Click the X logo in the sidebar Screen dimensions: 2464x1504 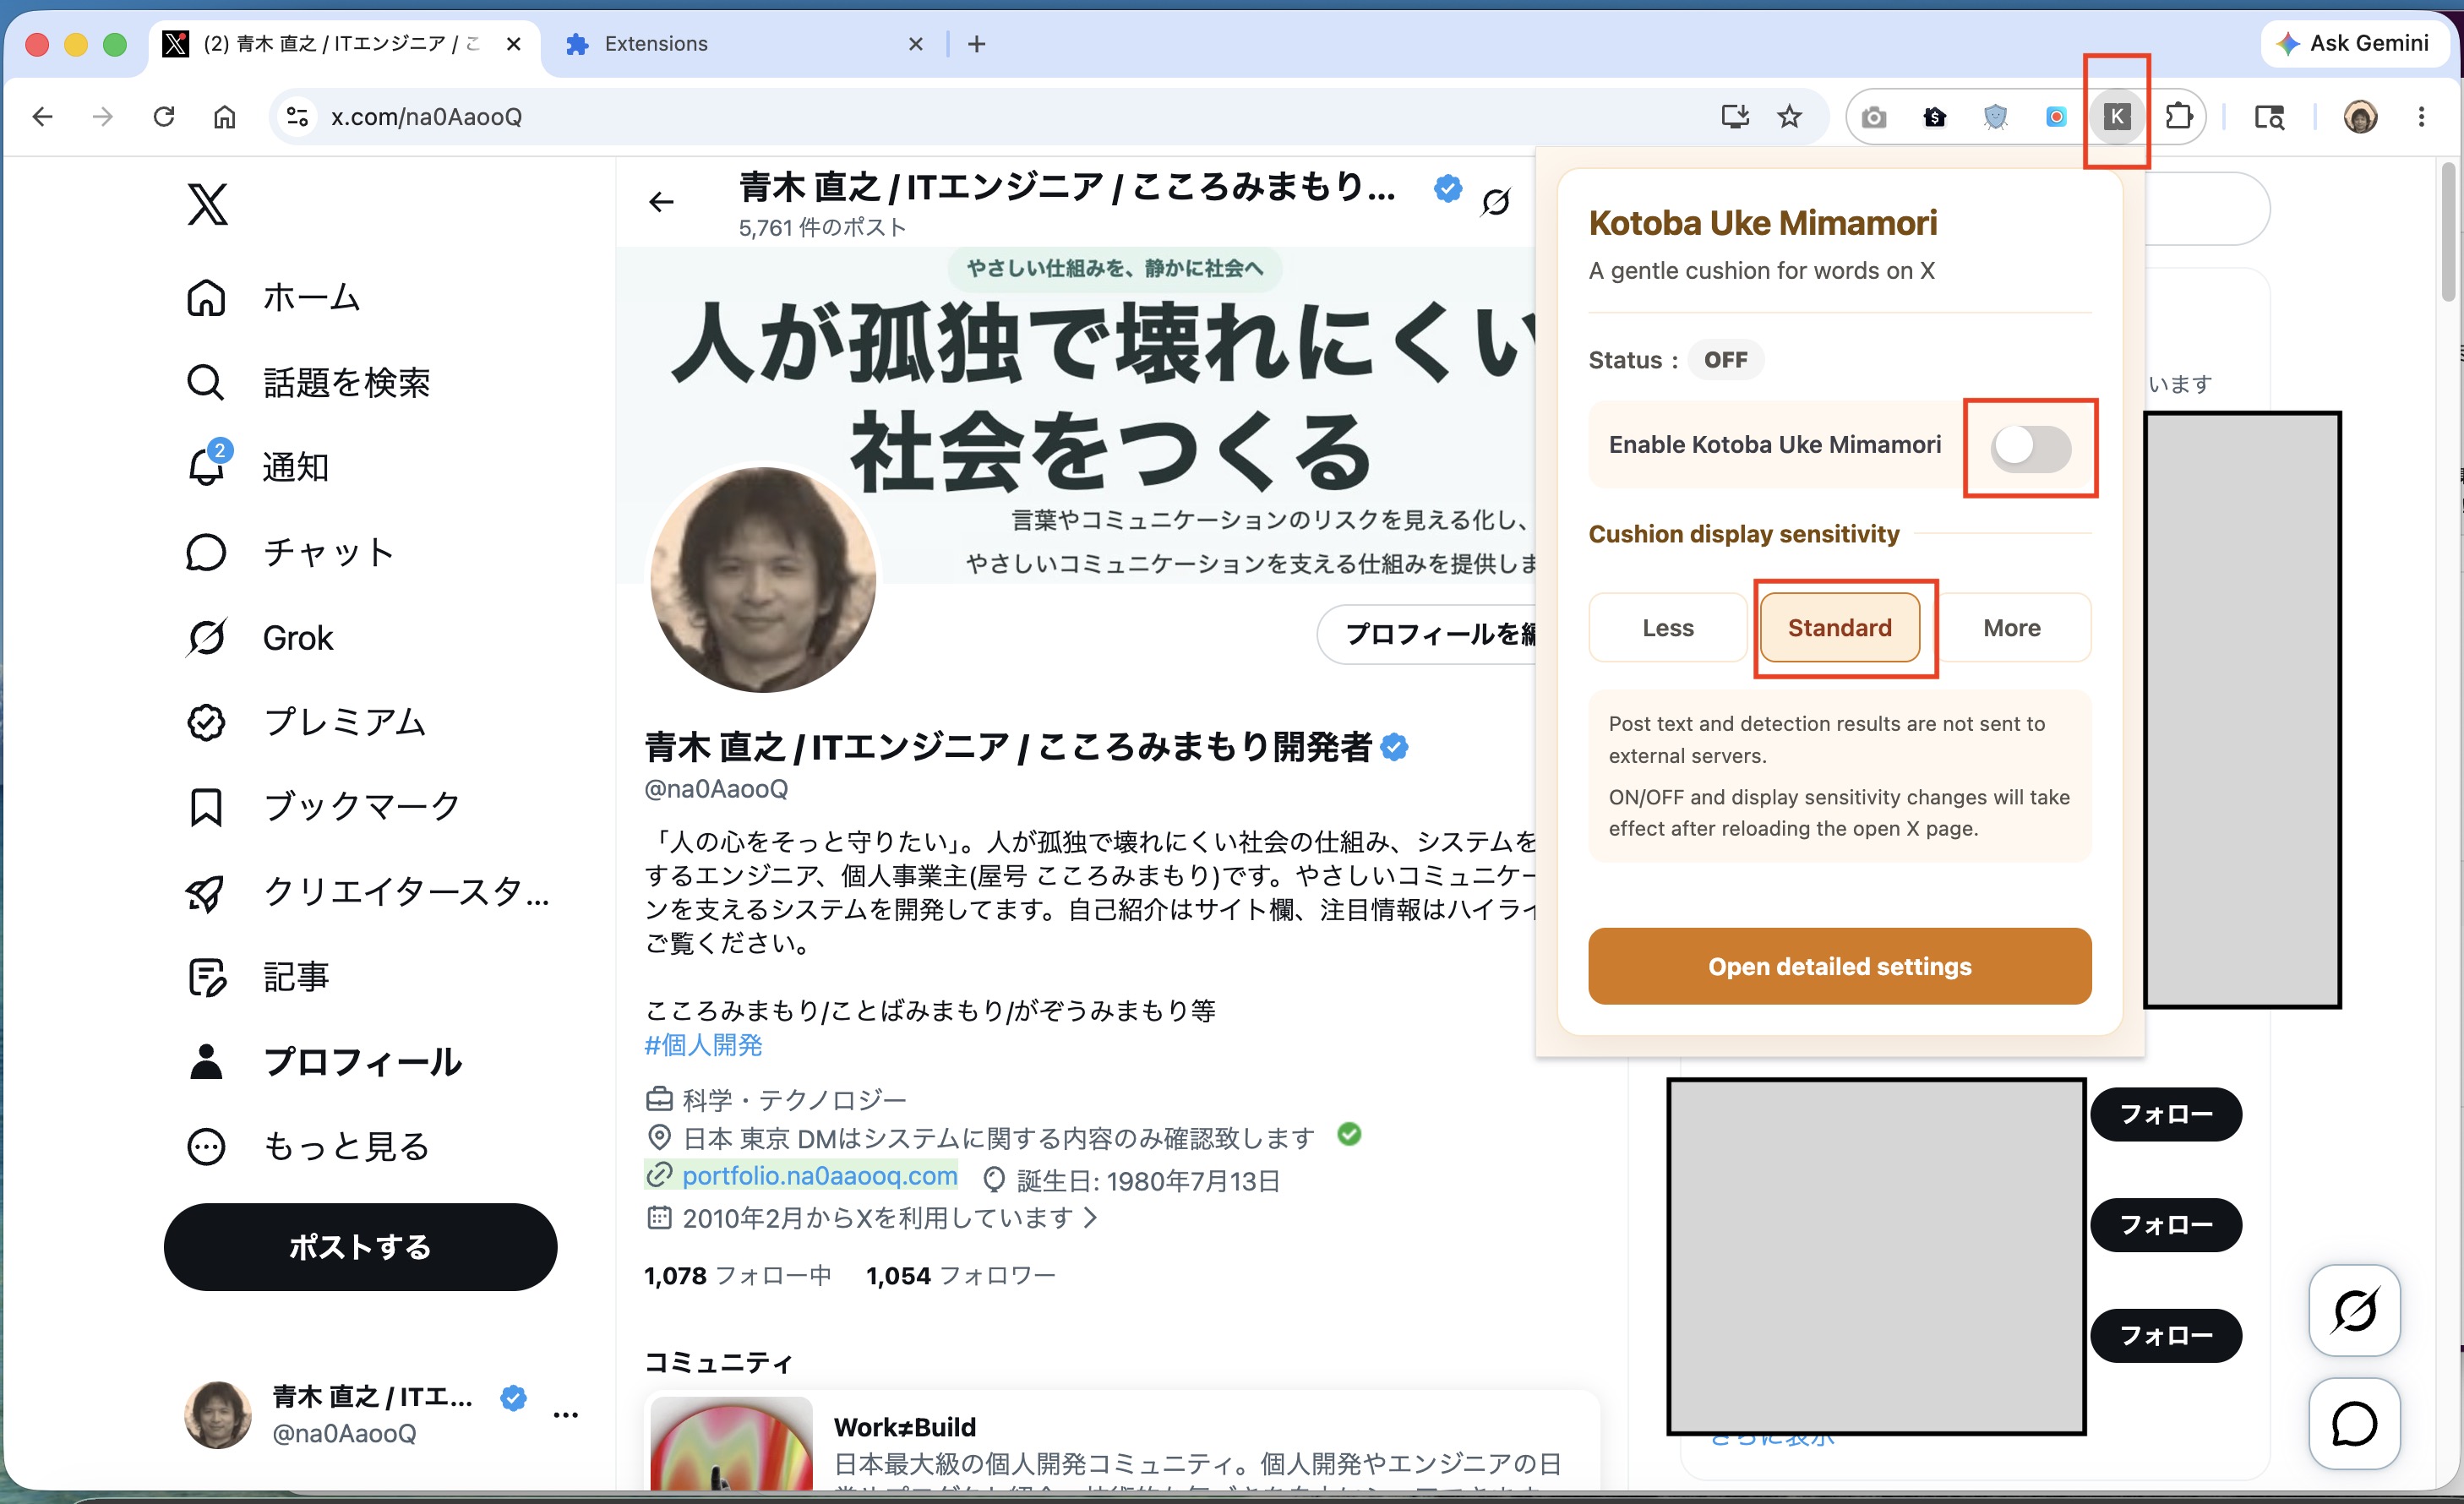pos(207,204)
